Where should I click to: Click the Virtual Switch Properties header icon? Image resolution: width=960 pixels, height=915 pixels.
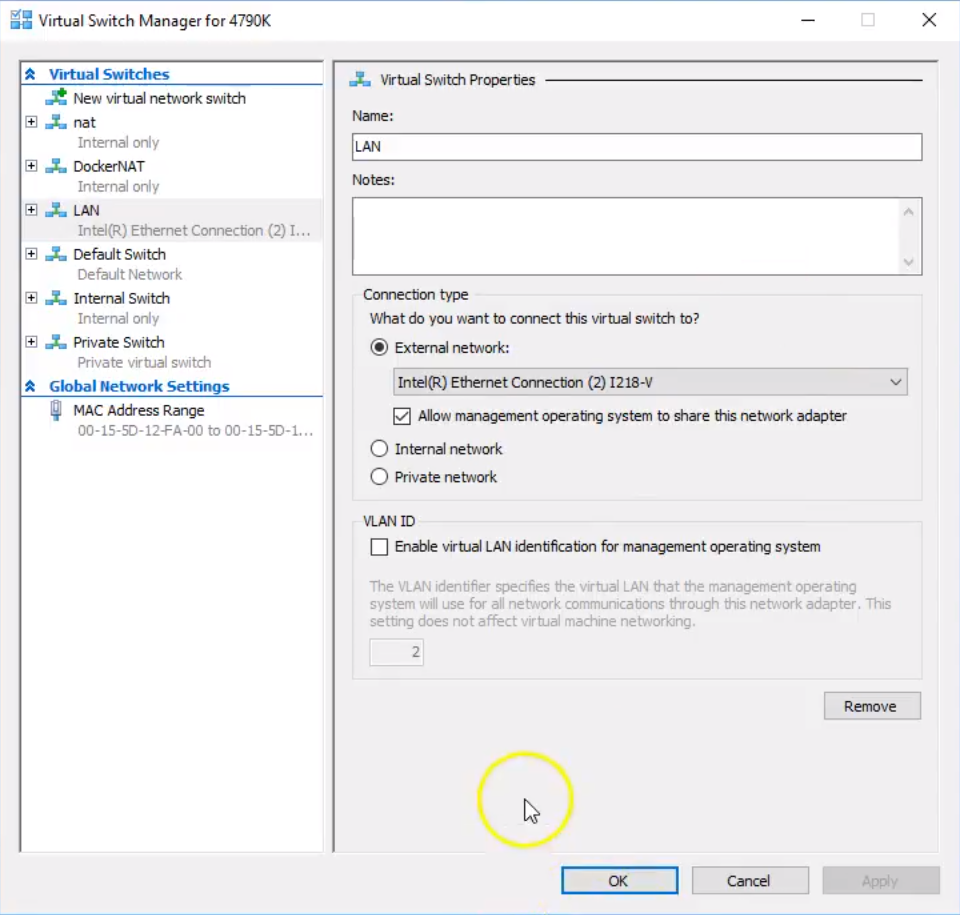[356, 79]
